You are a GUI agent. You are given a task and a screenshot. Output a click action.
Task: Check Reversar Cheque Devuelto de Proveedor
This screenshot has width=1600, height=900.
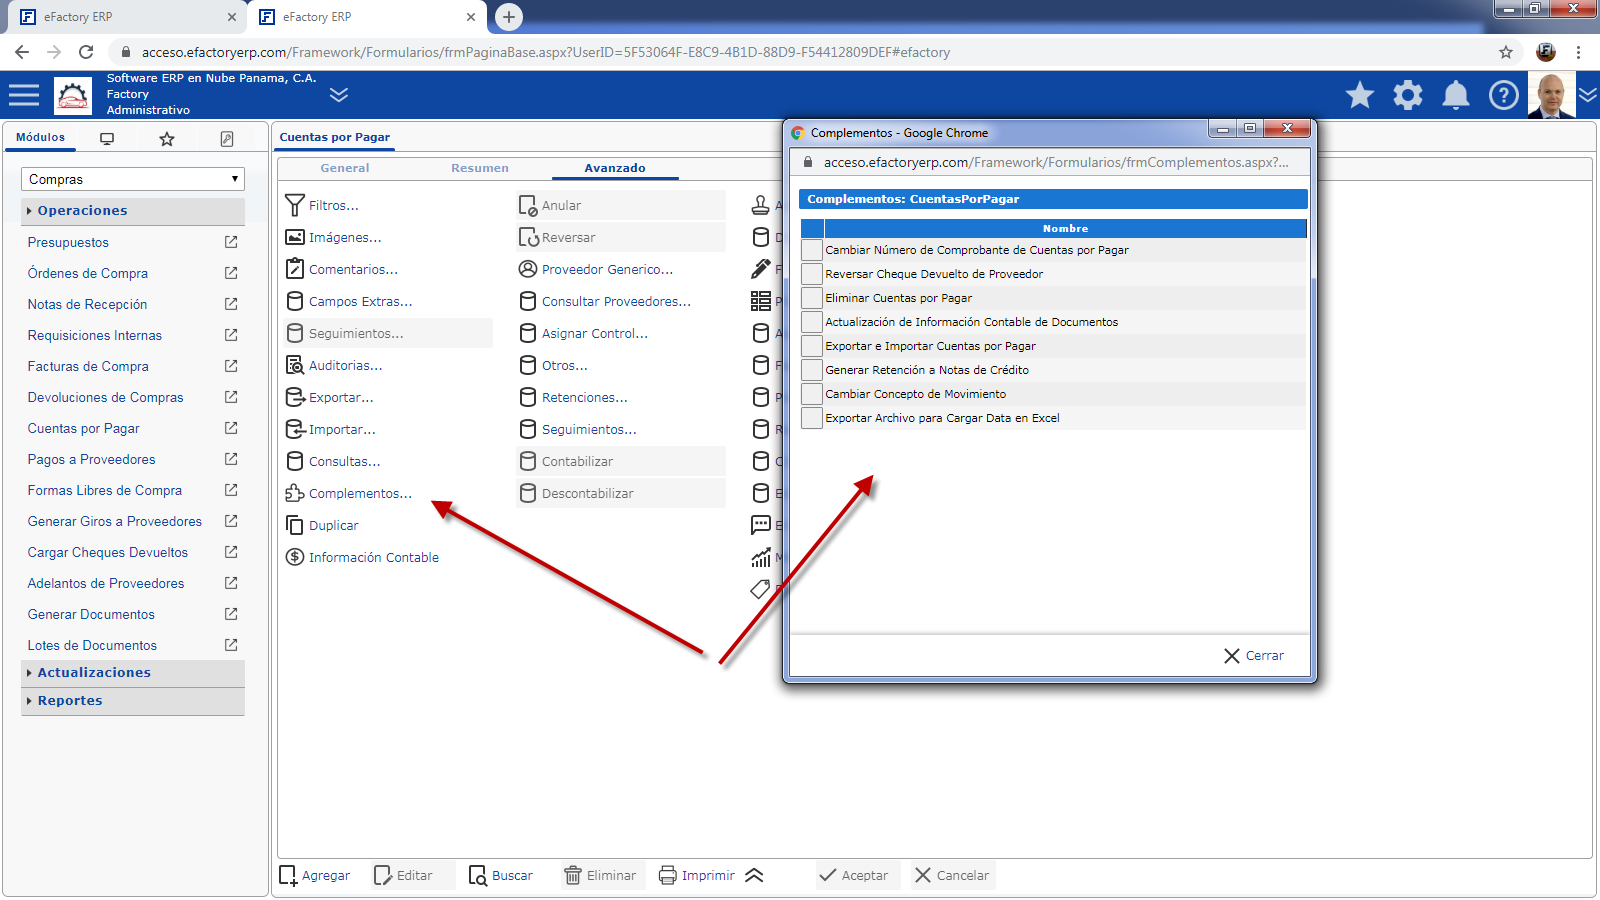(812, 274)
